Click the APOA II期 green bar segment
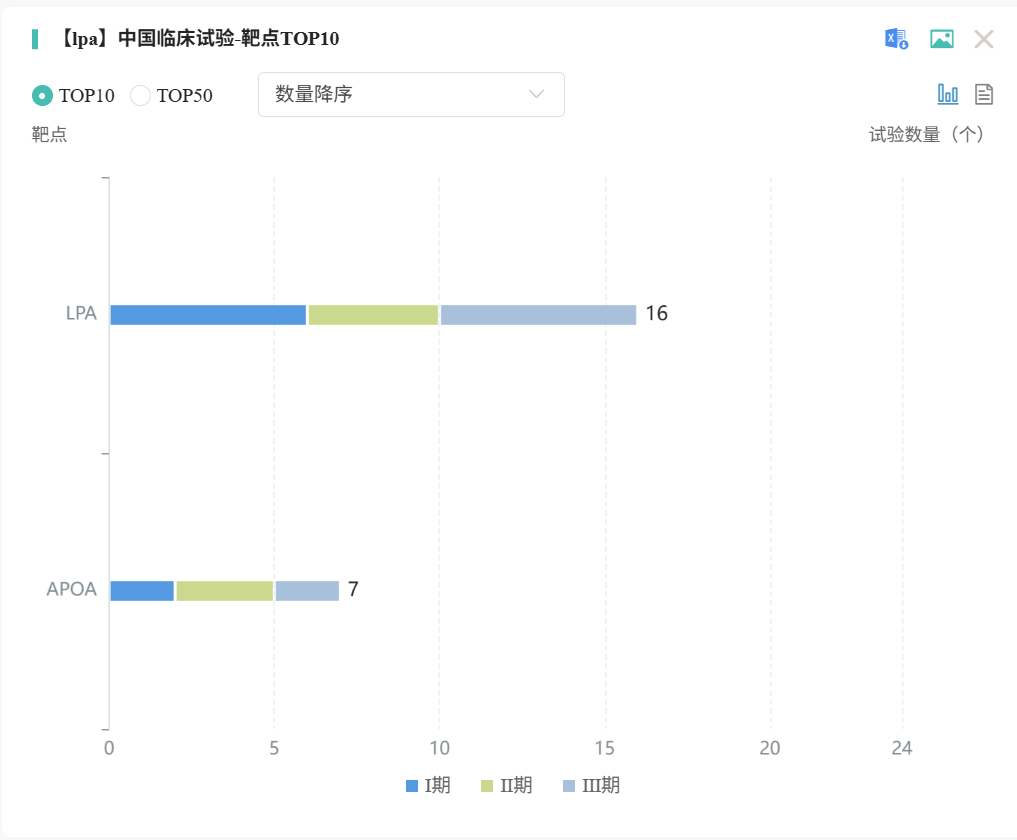The height and width of the screenshot is (840, 1017). click(x=224, y=591)
